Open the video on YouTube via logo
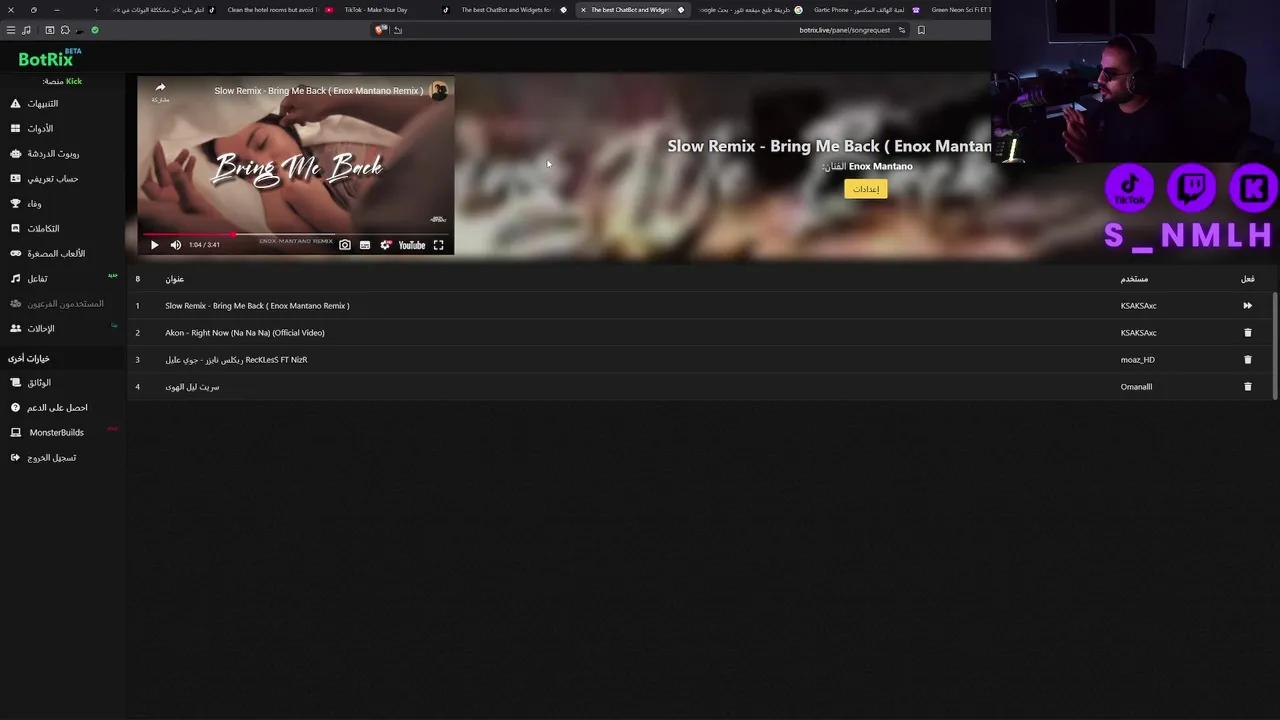Viewport: 1280px width, 720px height. click(412, 245)
